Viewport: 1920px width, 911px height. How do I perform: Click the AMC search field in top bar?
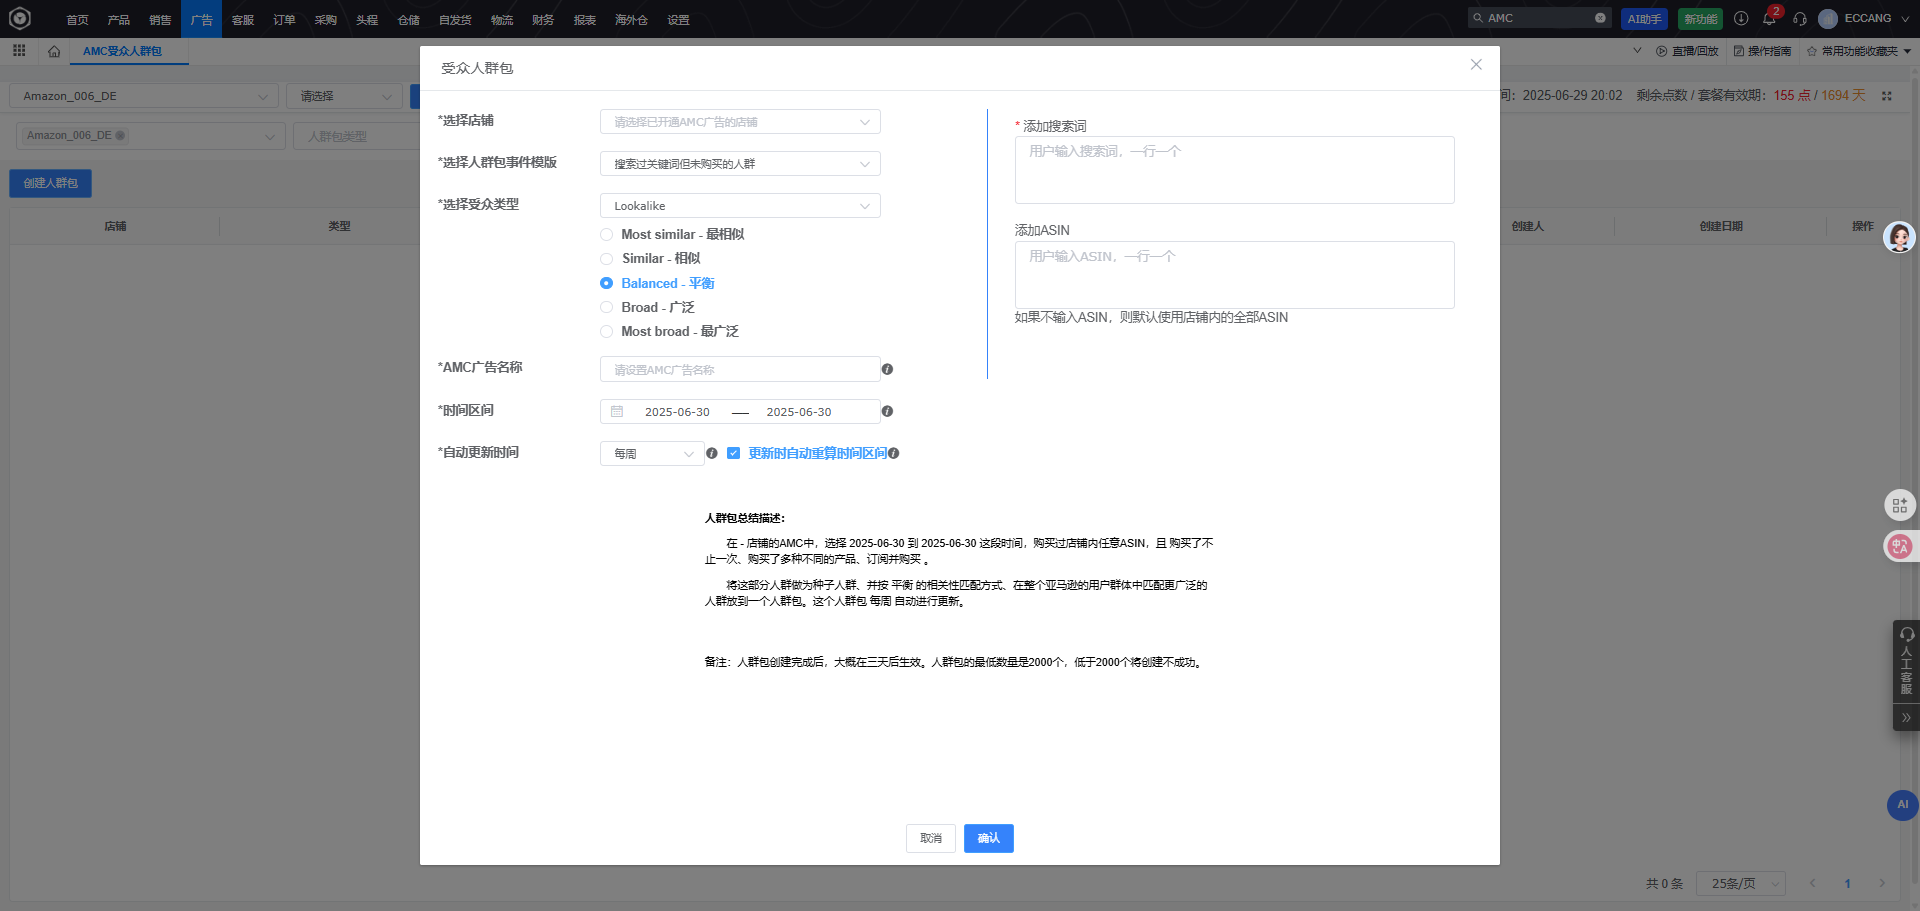point(1530,18)
